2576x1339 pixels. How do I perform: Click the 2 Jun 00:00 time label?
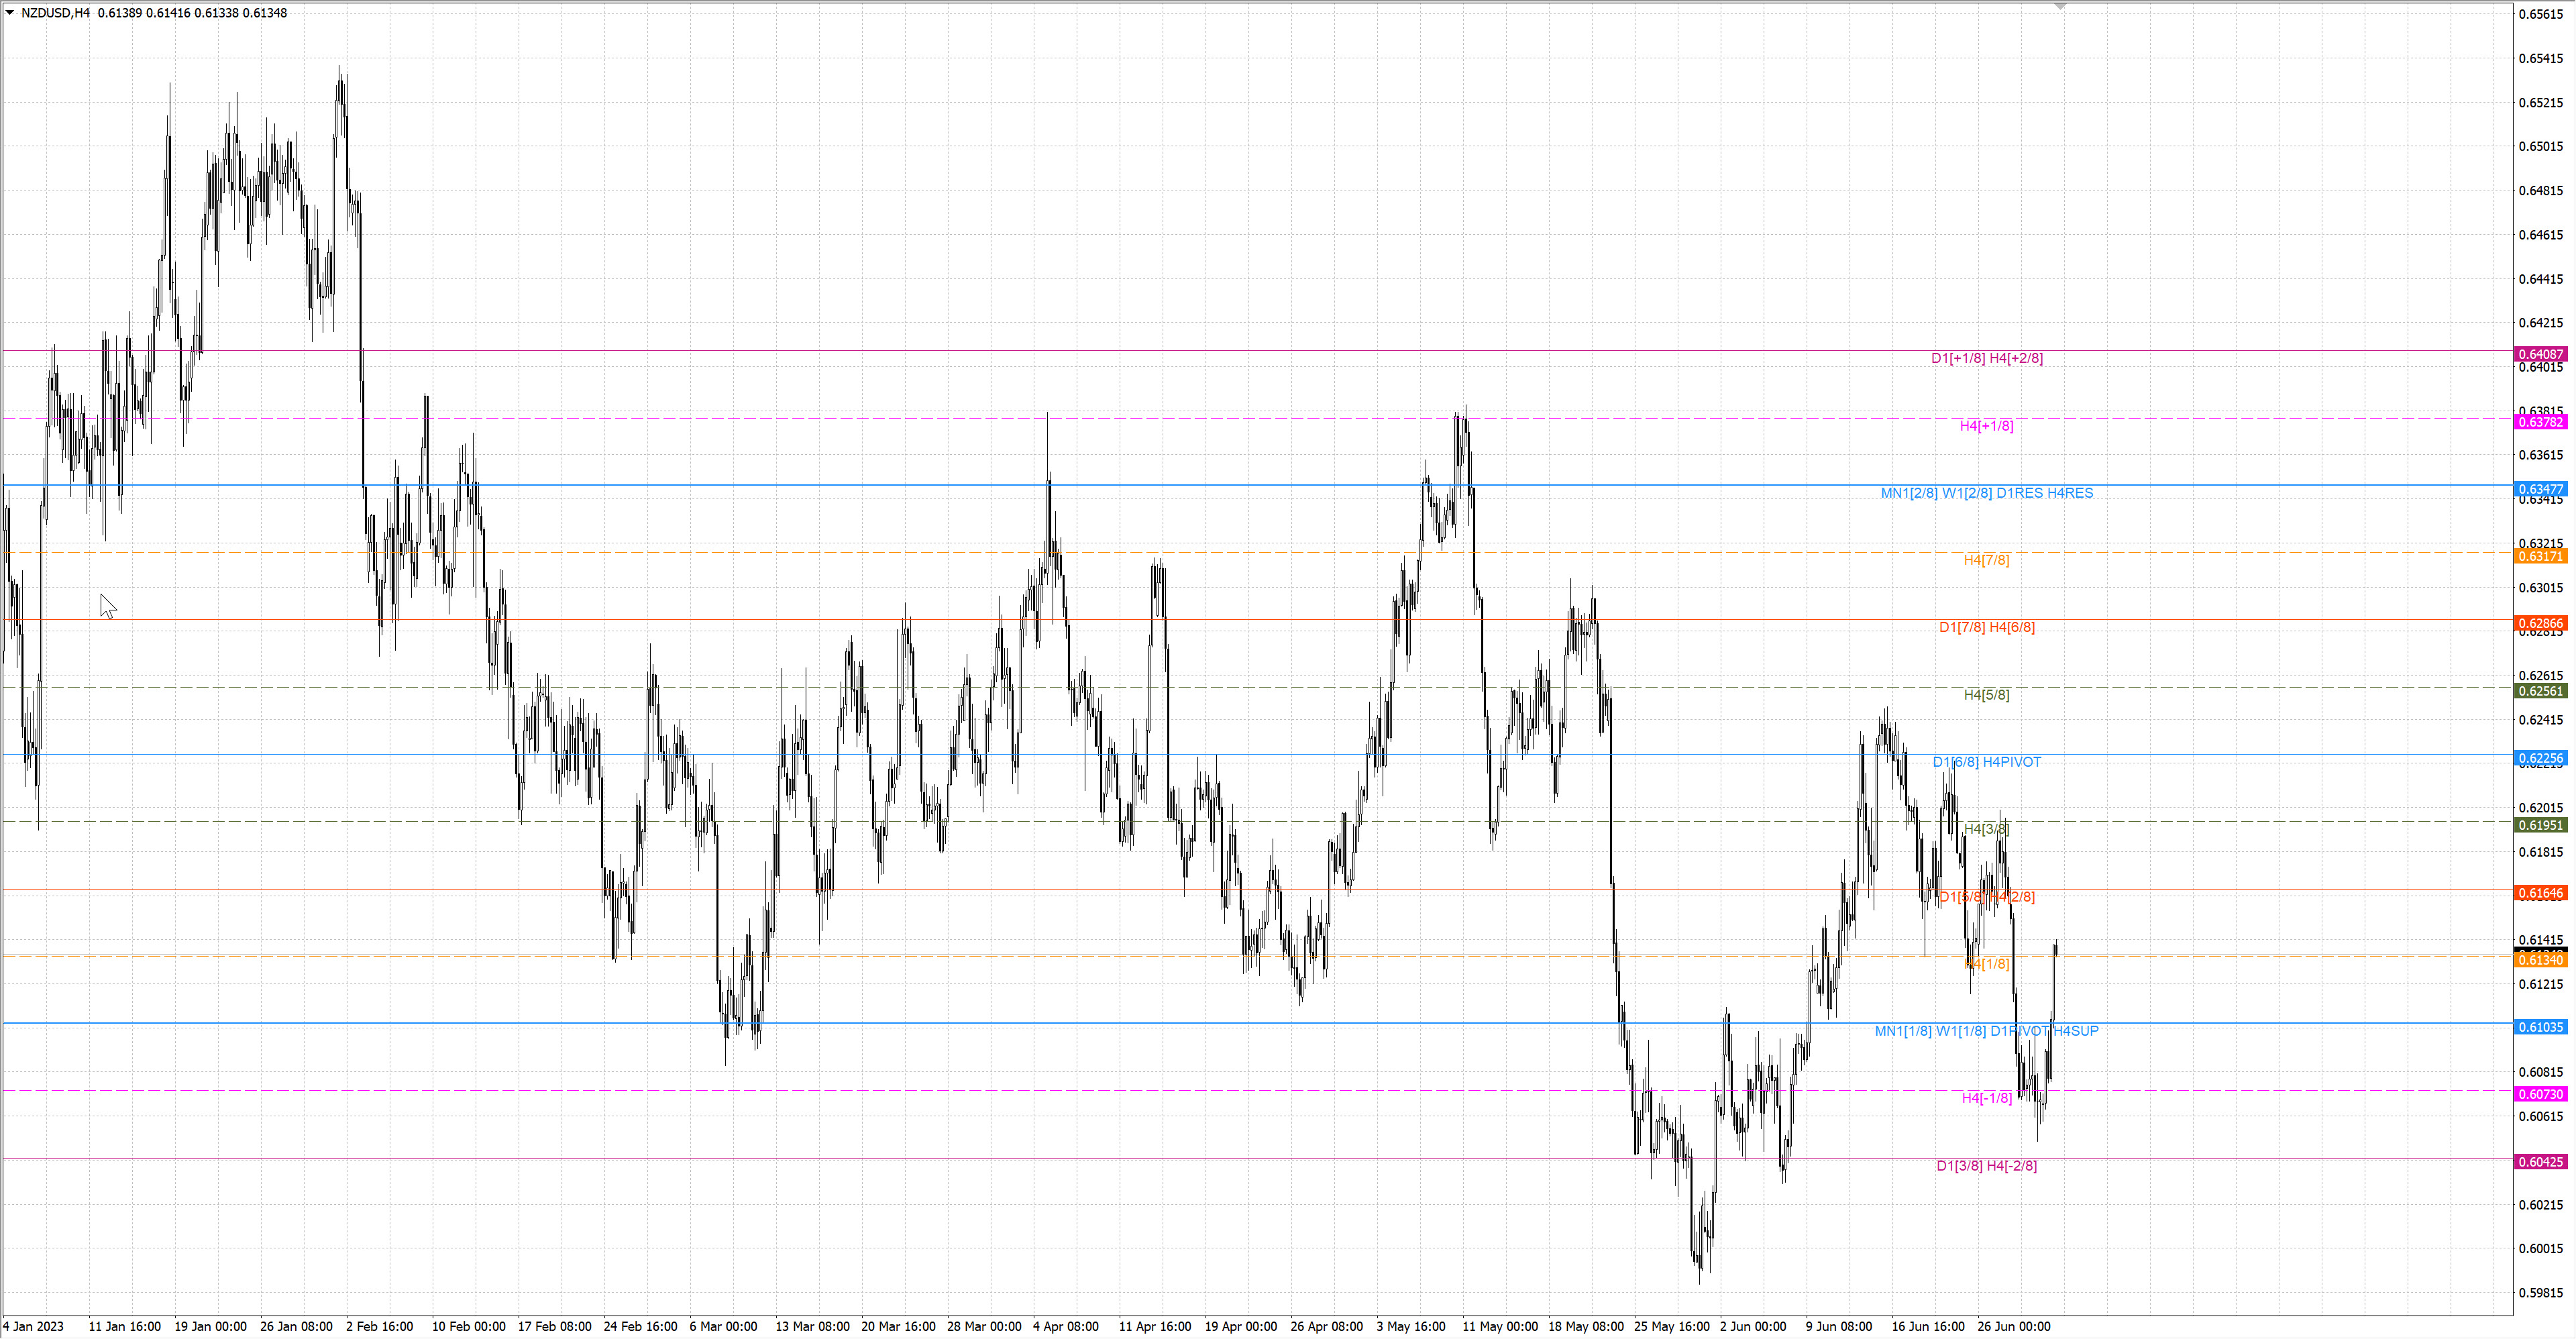pyautogui.click(x=1753, y=1326)
